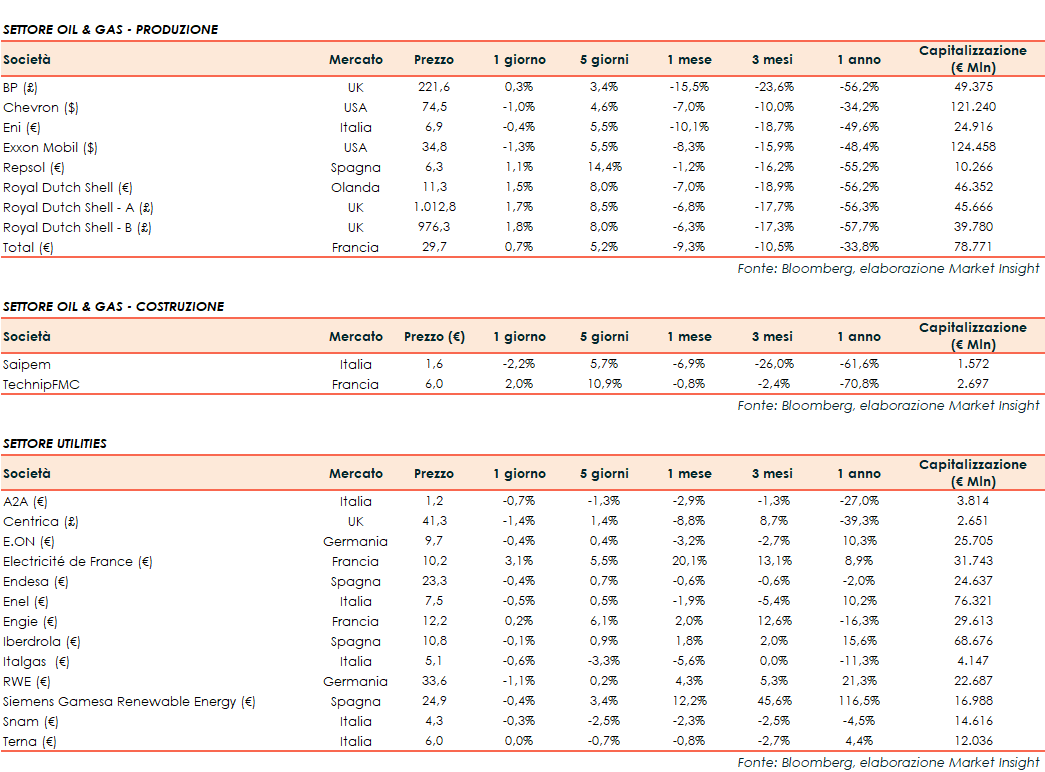Select Siemens Gamesa 1 anno value 116,5%
This screenshot has width=1045, height=772.
click(858, 701)
